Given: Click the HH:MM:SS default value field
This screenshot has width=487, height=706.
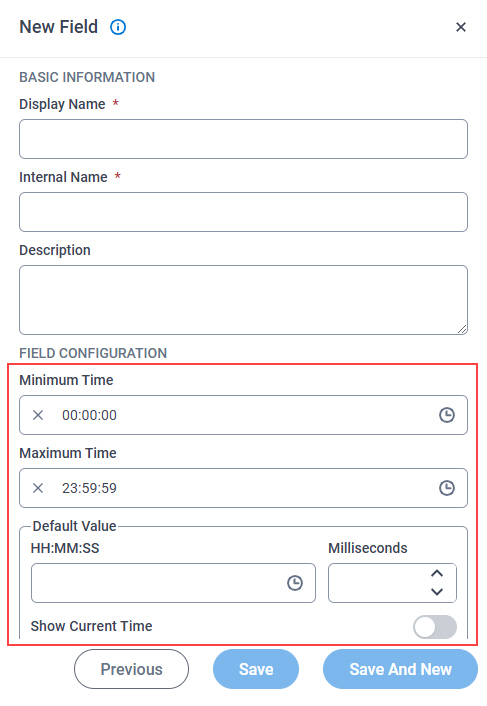Looking at the screenshot, I should 173,583.
